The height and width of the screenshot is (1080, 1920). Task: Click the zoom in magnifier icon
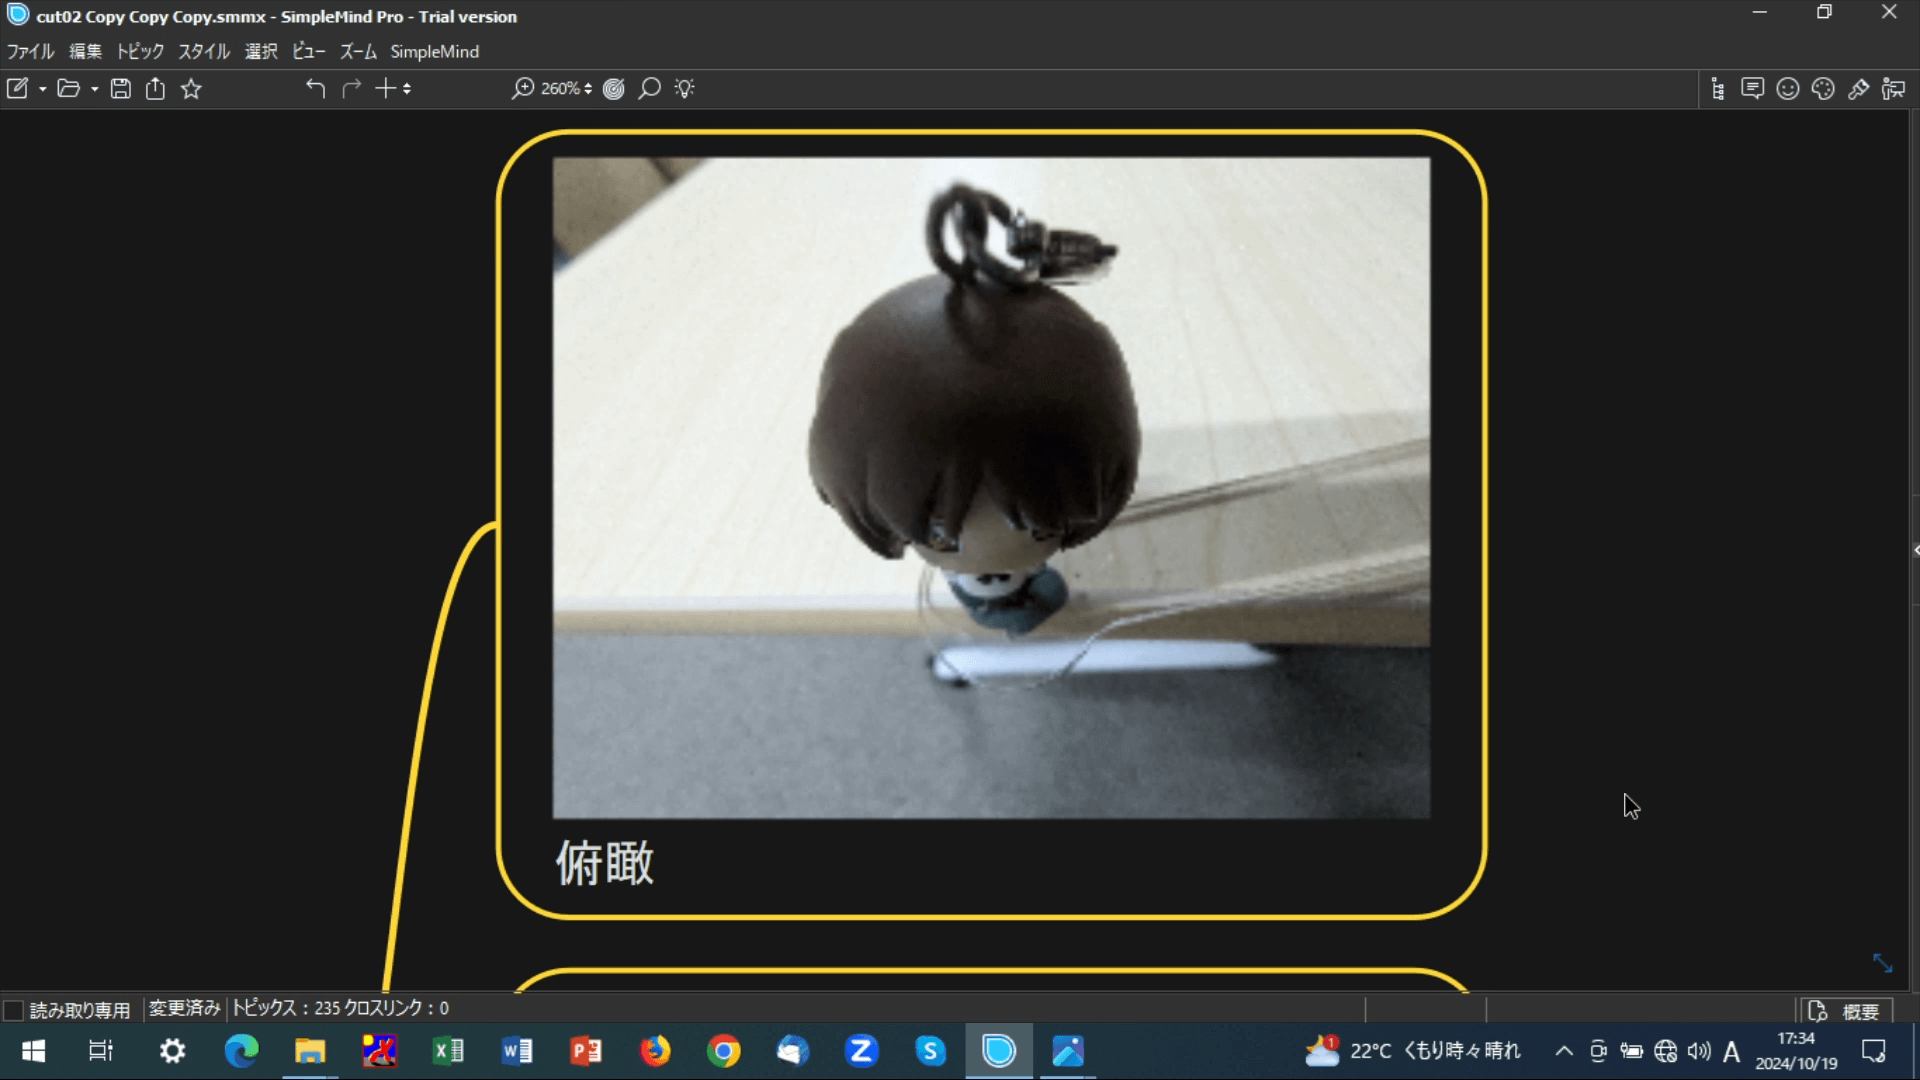[522, 88]
